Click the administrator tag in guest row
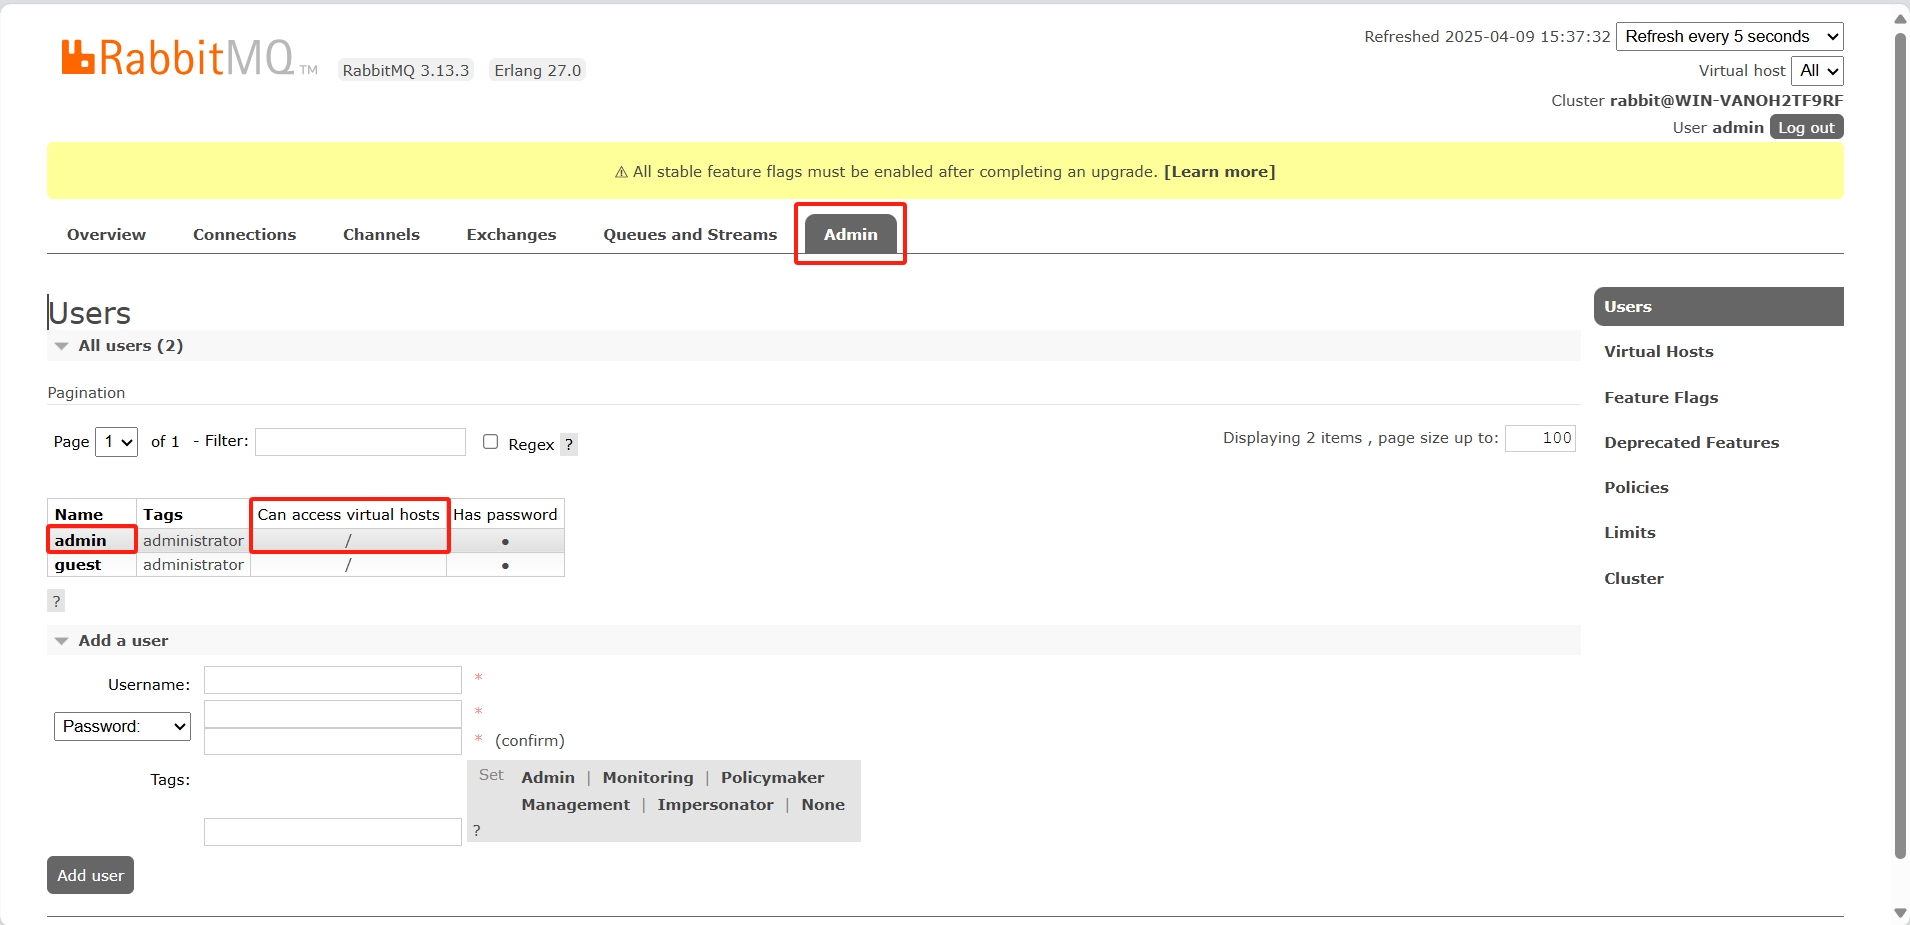This screenshot has height=925, width=1910. (193, 565)
